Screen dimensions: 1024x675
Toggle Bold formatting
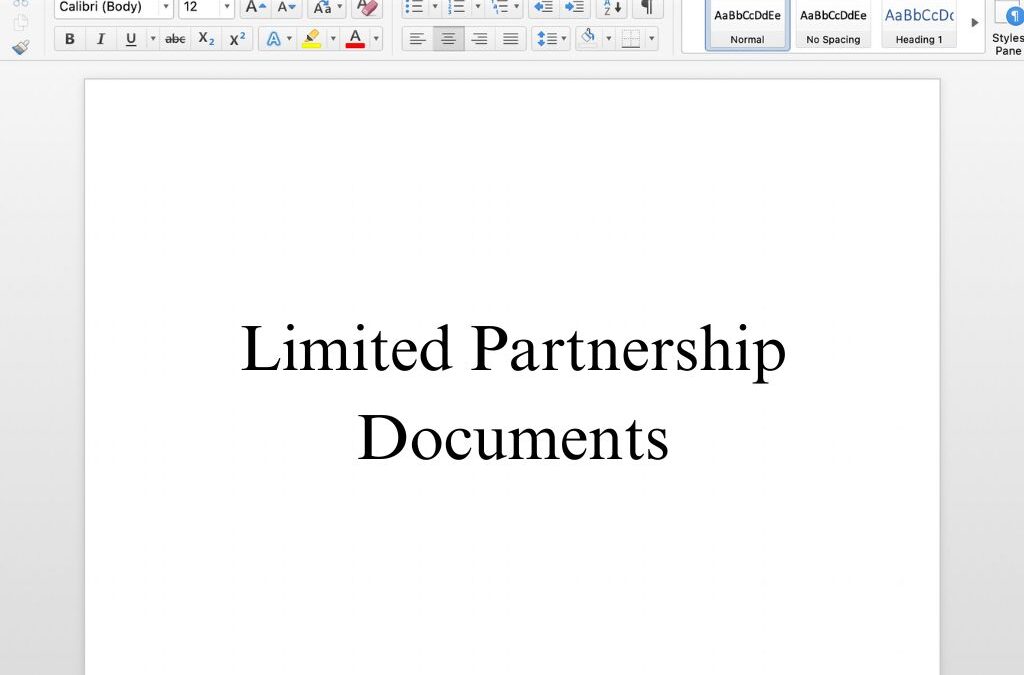70,39
